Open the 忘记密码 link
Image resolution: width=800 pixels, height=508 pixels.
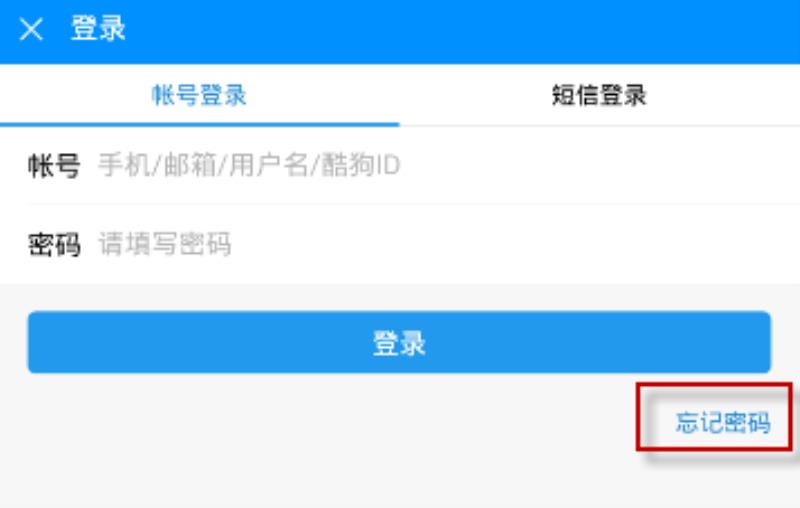pos(723,422)
